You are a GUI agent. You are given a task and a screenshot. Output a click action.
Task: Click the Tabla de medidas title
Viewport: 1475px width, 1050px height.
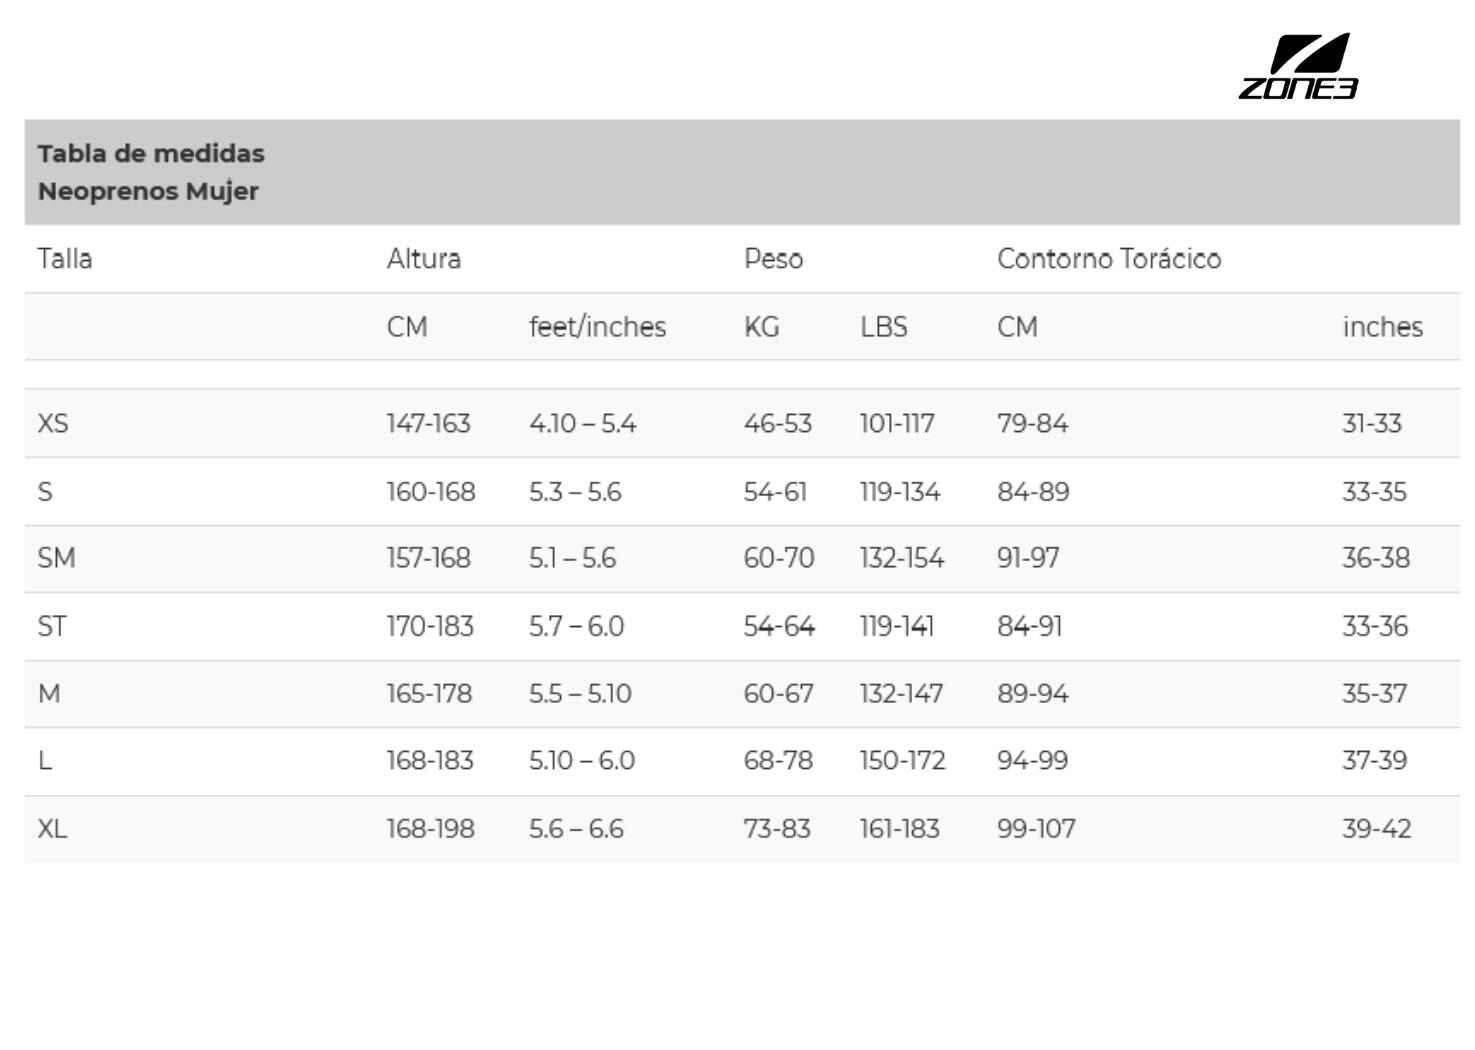tap(151, 154)
